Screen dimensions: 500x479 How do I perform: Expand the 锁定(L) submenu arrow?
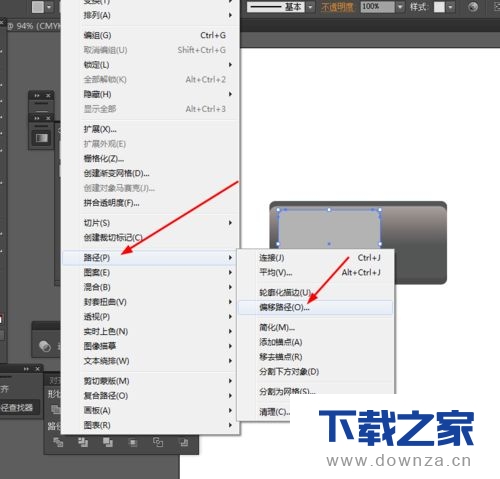pyautogui.click(x=230, y=65)
